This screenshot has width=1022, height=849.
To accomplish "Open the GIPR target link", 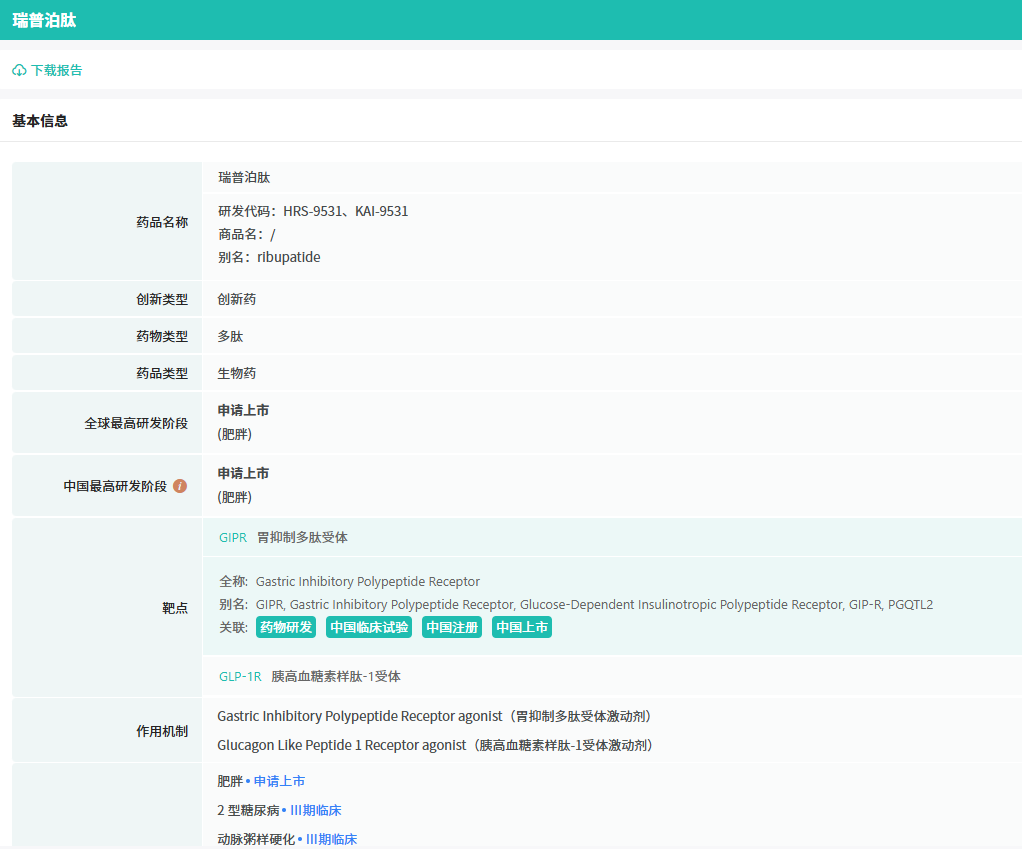I will click(233, 538).
